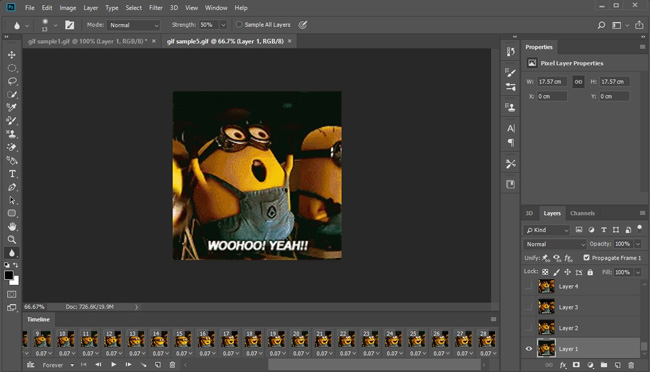The width and height of the screenshot is (650, 372).
Task: Select the Clone Stamp tool
Action: coord(12,134)
